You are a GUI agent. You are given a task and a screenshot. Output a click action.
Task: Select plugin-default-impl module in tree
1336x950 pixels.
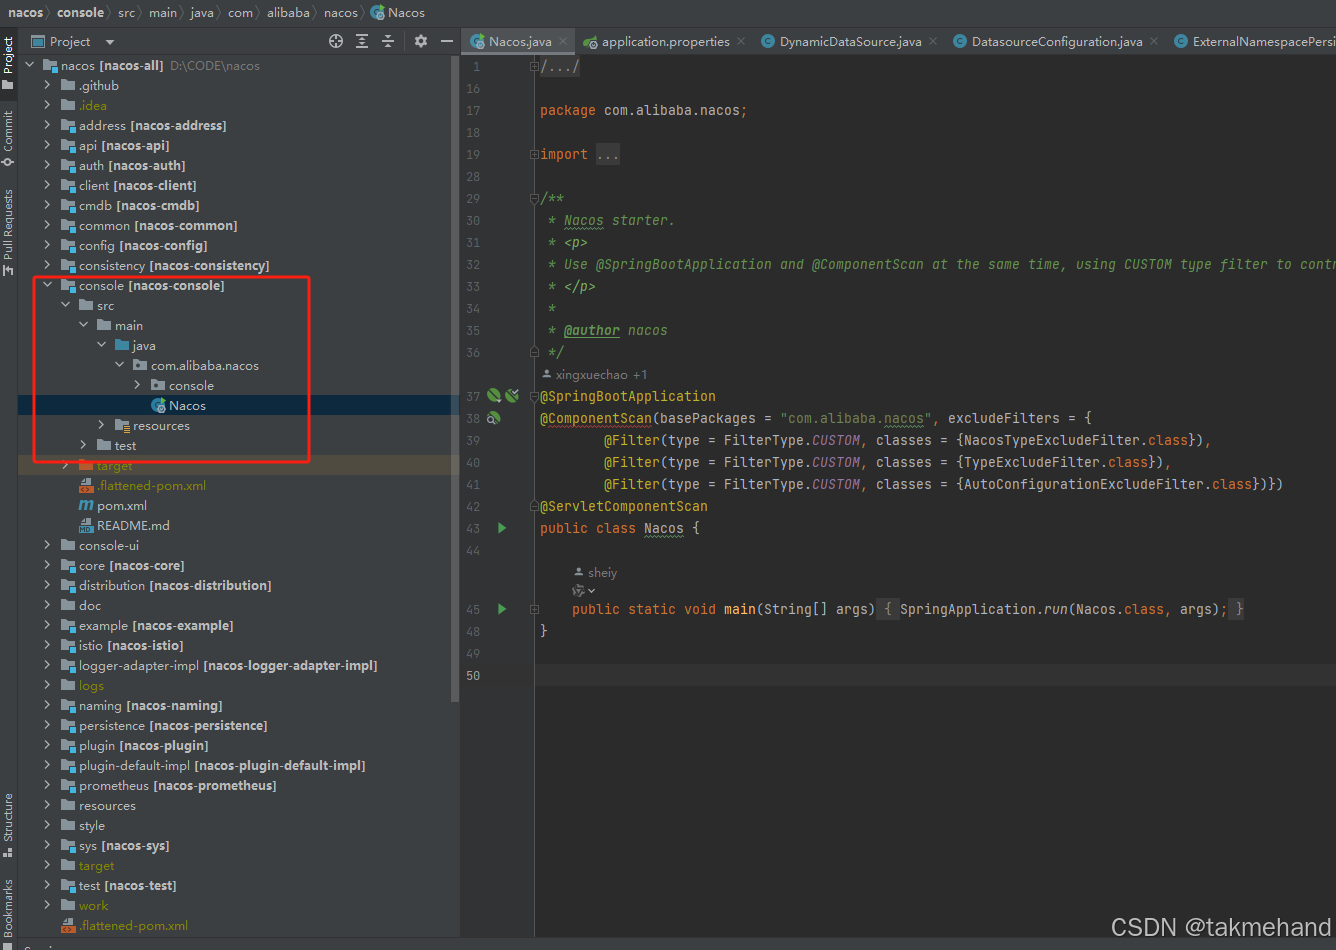(222, 765)
